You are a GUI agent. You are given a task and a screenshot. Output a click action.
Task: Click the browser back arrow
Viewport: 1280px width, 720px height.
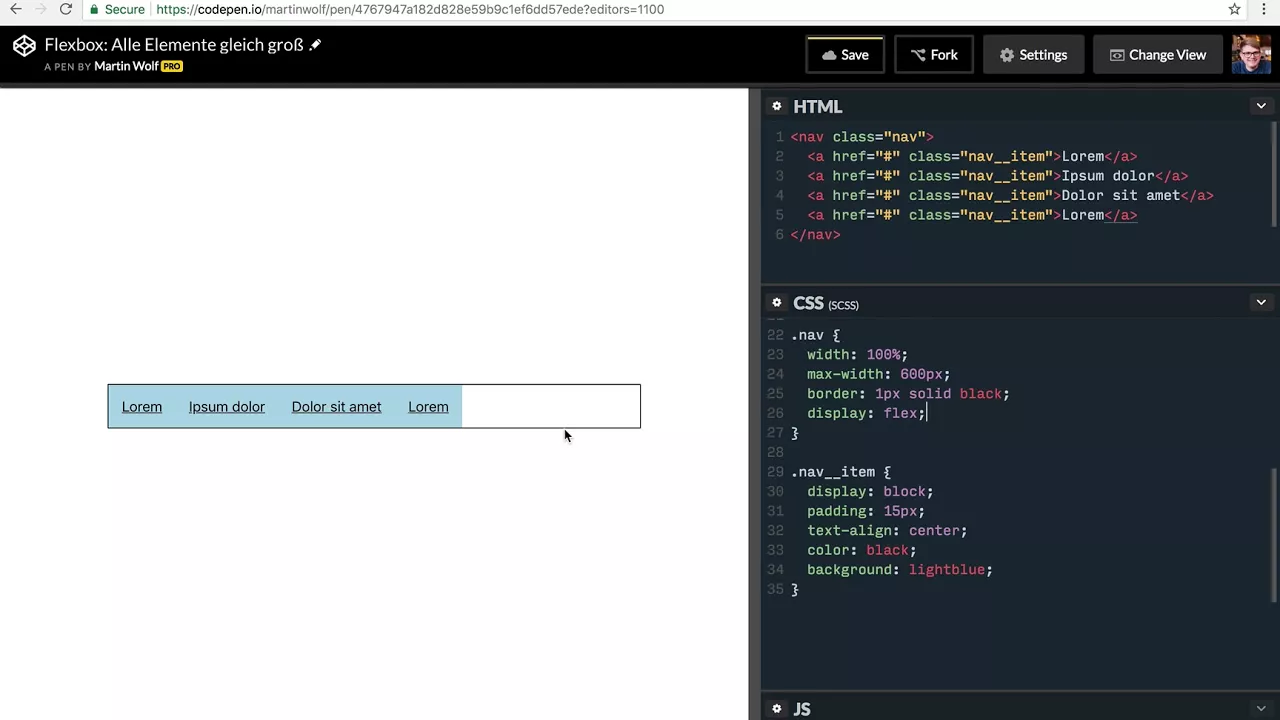[16, 9]
